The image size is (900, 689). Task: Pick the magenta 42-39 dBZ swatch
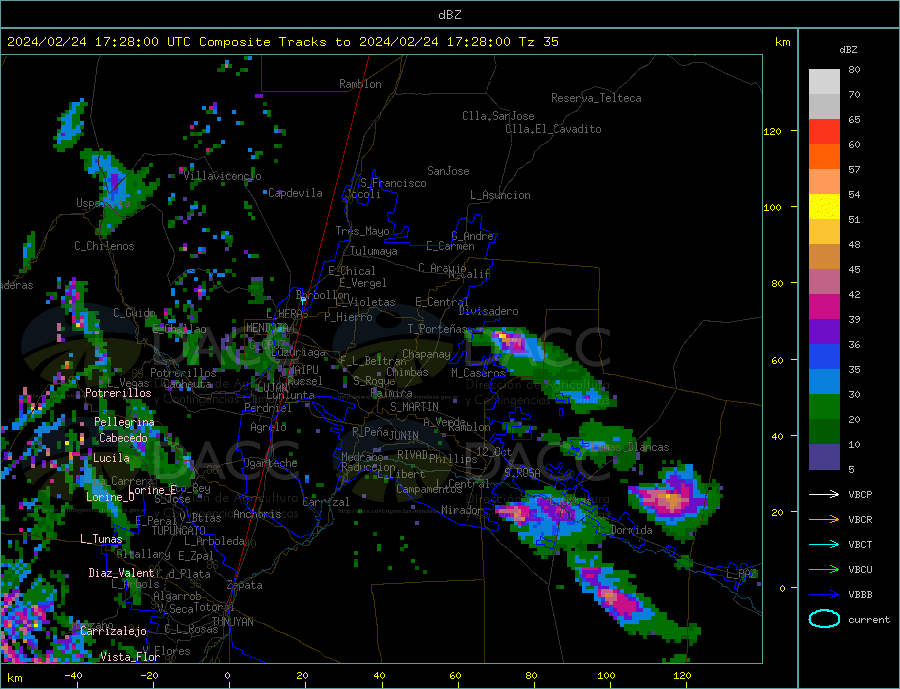824,307
